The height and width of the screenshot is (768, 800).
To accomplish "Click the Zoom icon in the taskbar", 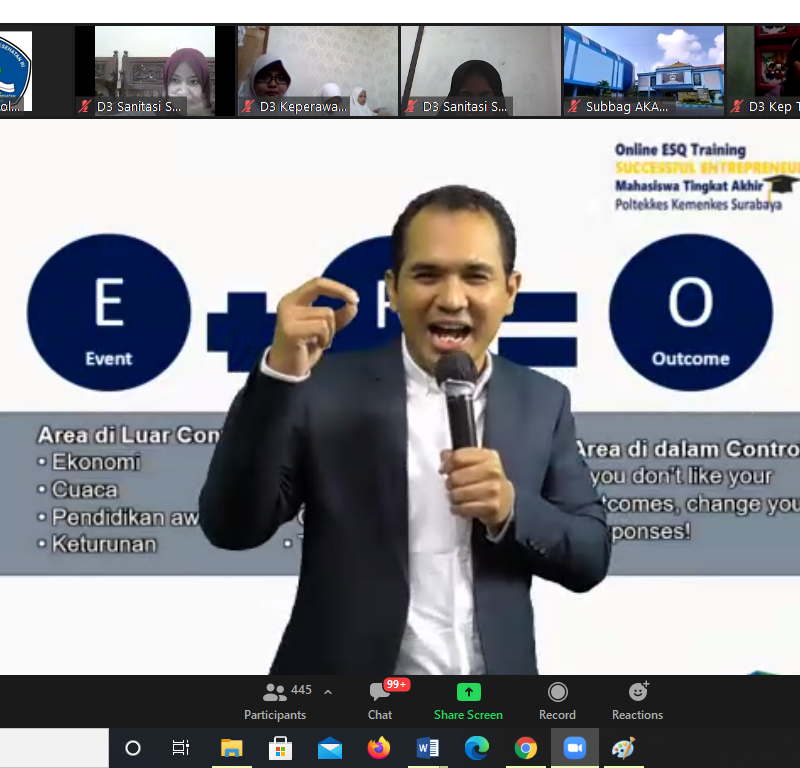I will [x=574, y=748].
